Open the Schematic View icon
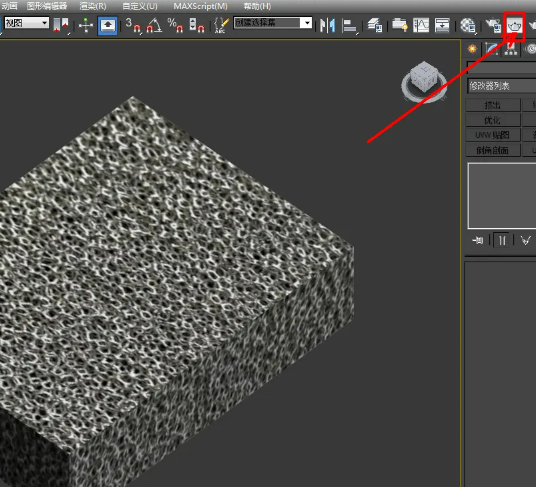The image size is (536, 487). tap(442, 25)
